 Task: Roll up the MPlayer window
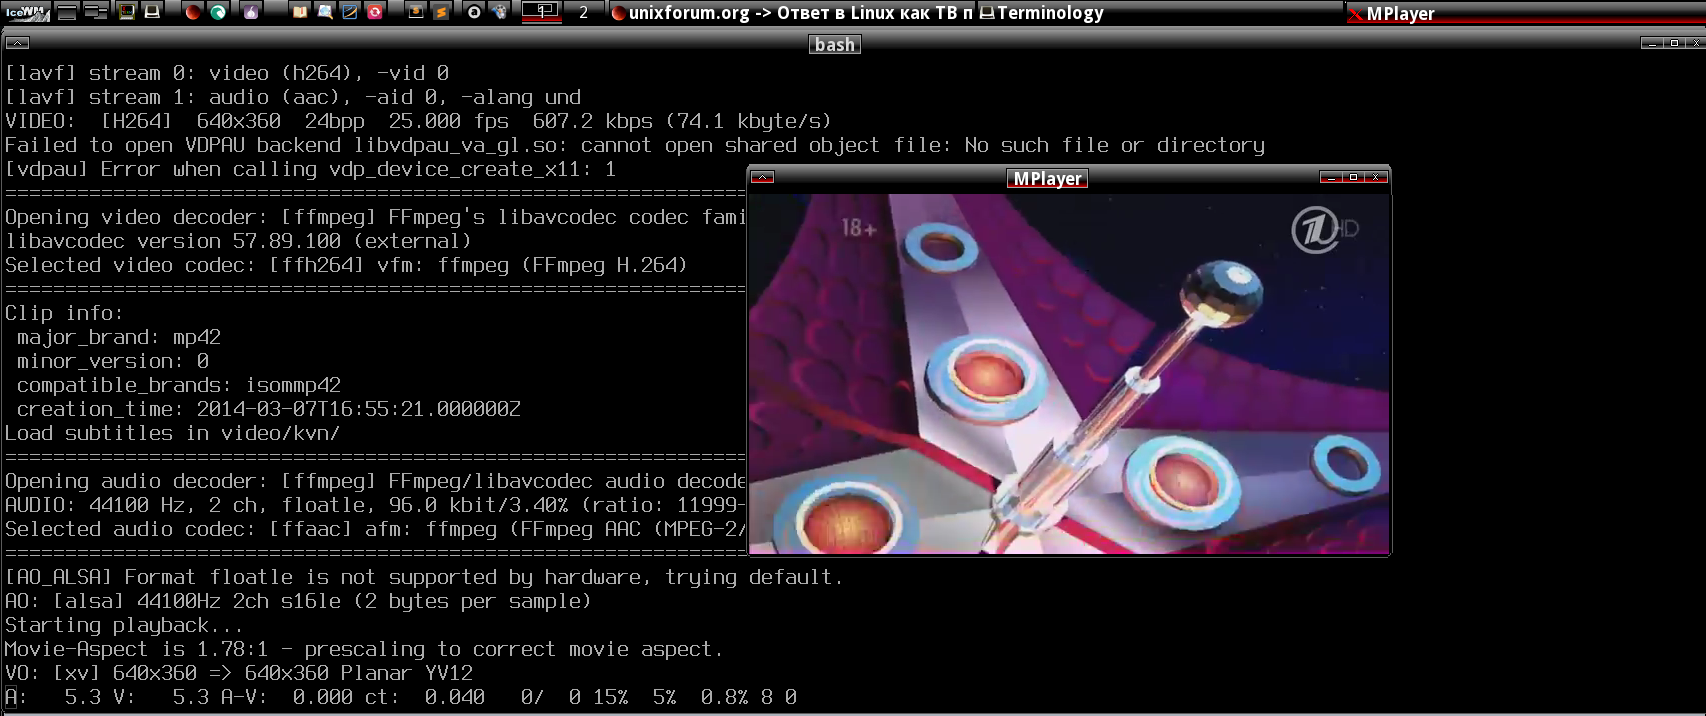pyautogui.click(x=763, y=177)
